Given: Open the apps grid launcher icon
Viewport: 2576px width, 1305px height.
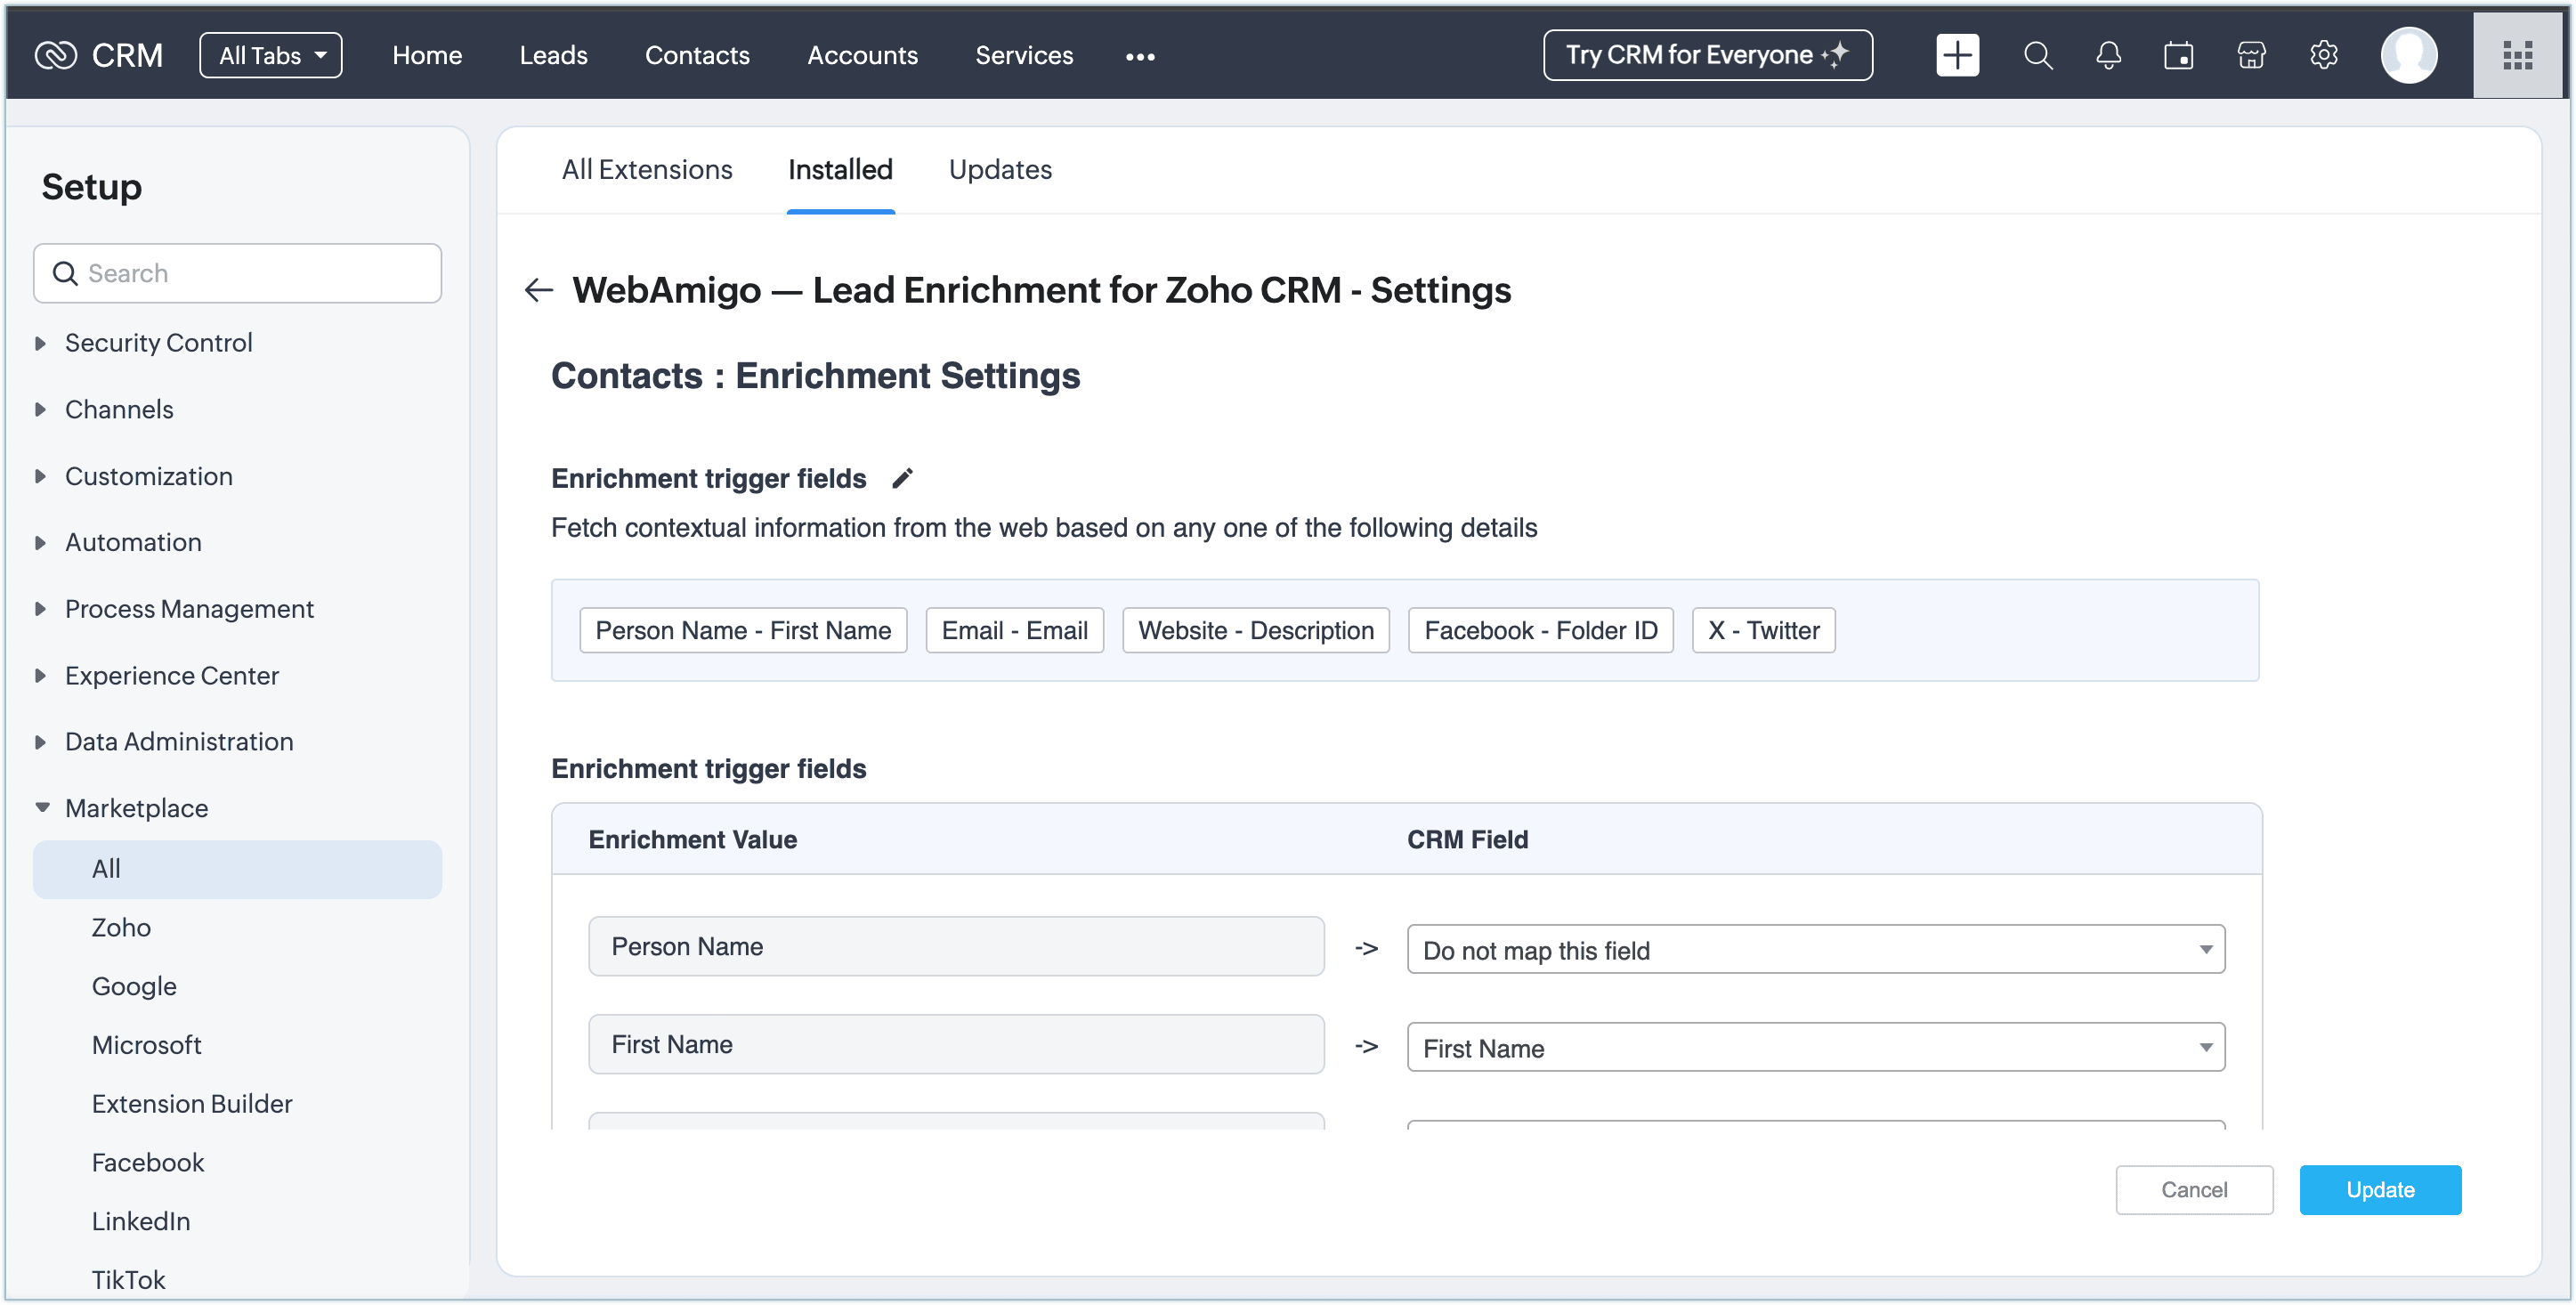Looking at the screenshot, I should click(2517, 56).
